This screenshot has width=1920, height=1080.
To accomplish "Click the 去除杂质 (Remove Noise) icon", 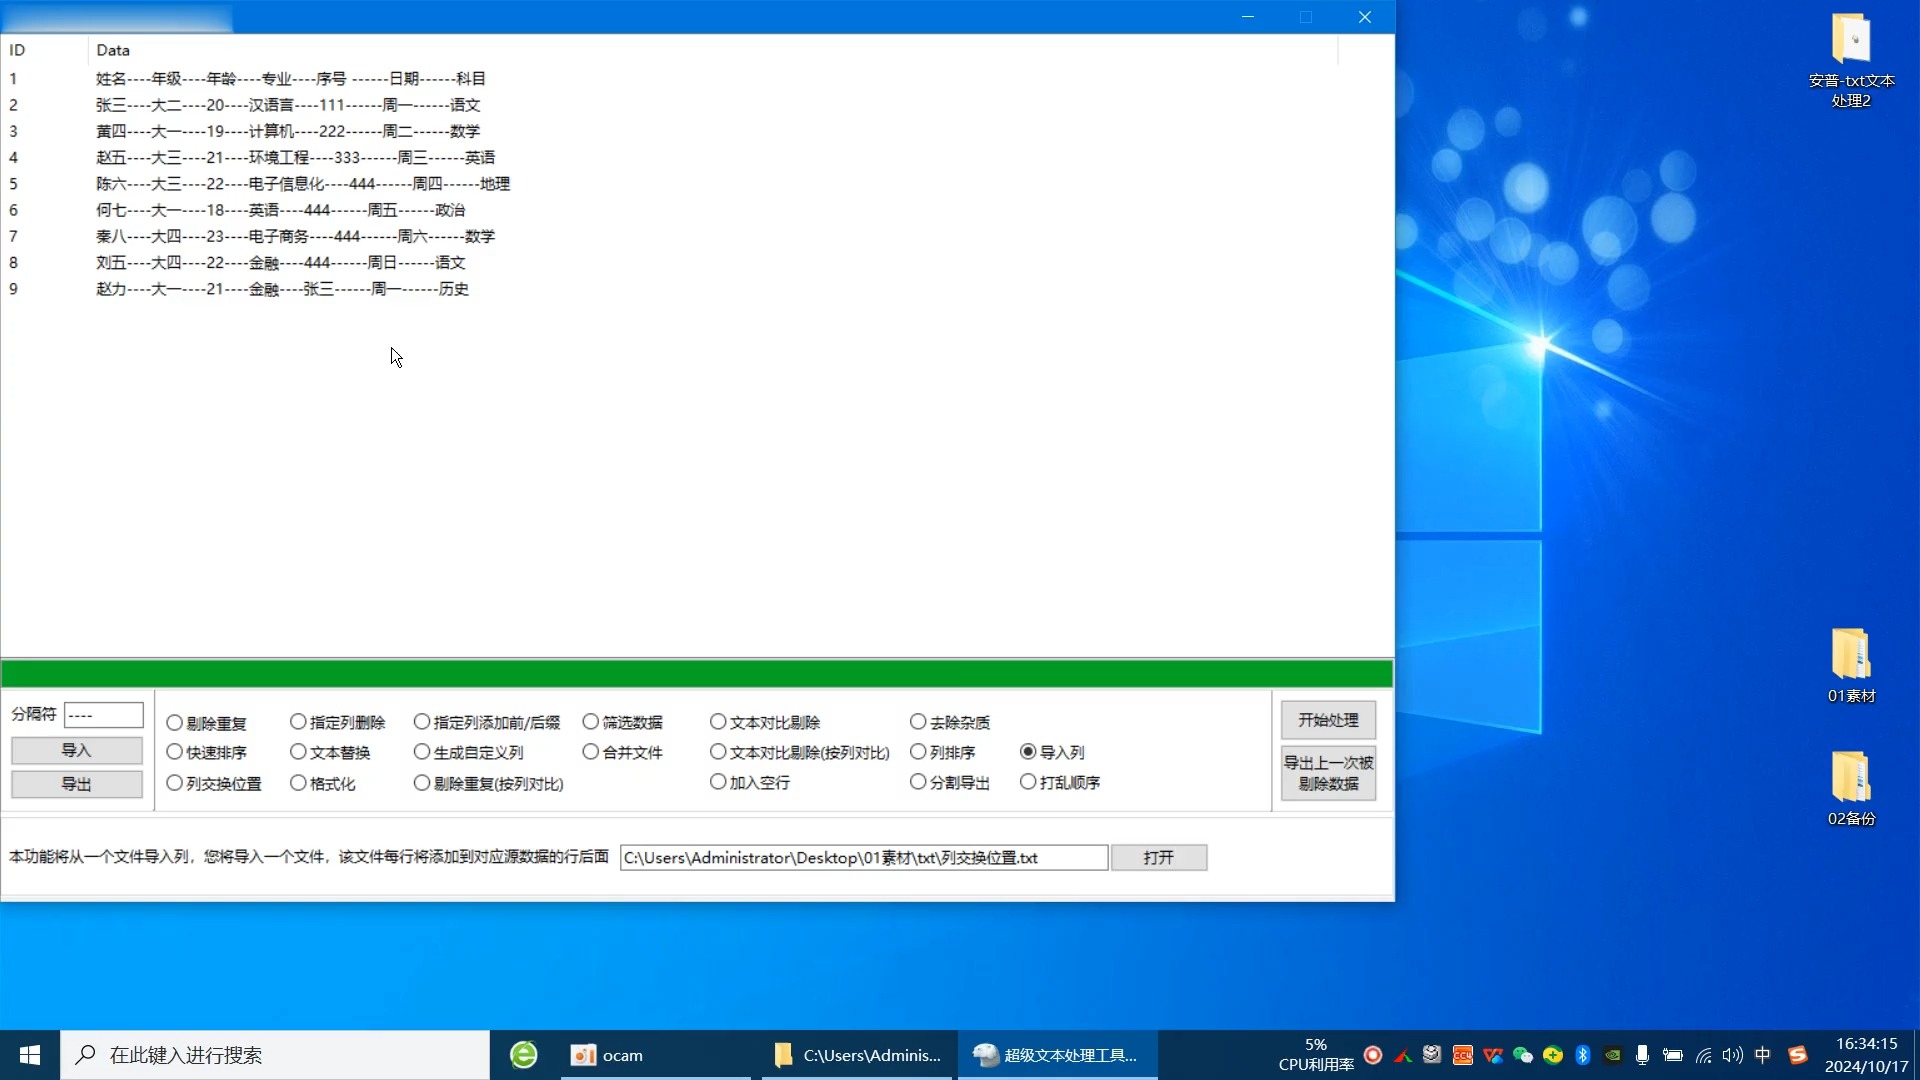I will [919, 721].
